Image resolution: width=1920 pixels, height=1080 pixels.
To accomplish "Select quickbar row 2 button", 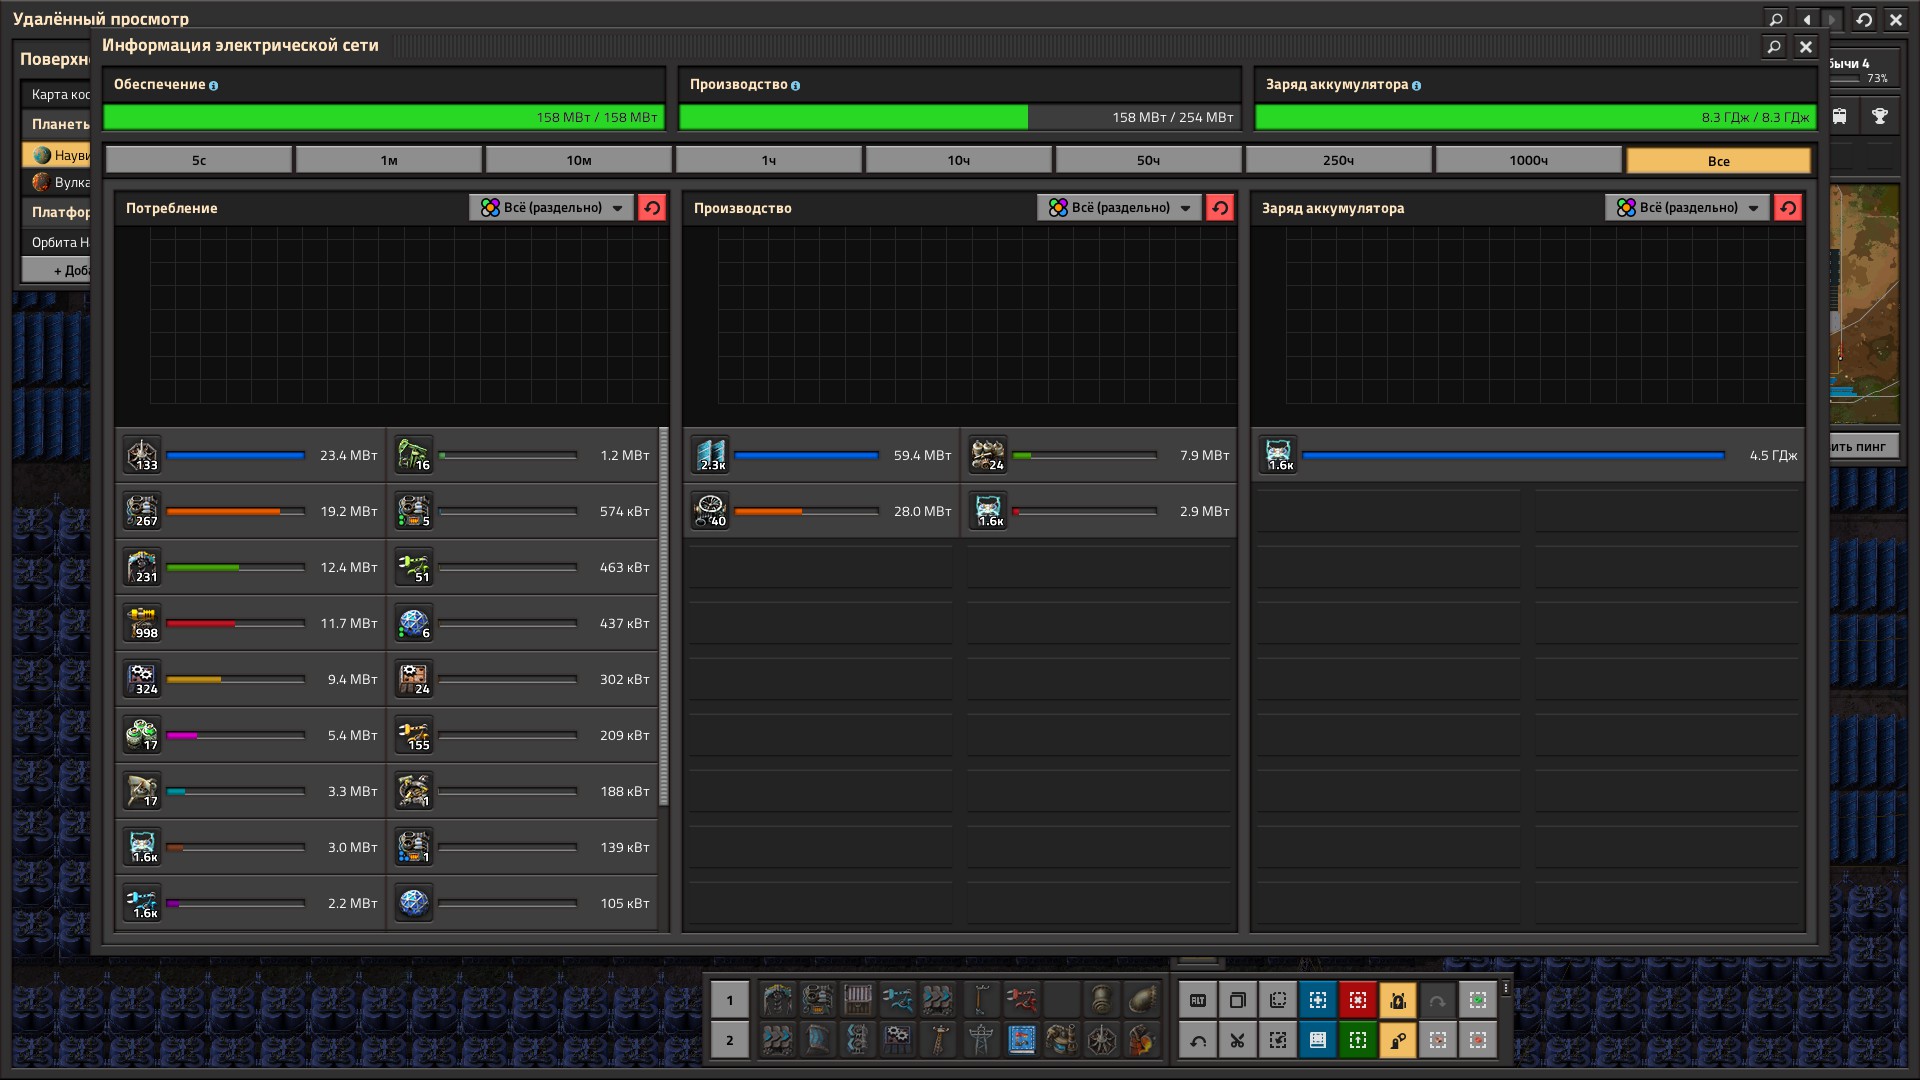I will click(x=730, y=1040).
